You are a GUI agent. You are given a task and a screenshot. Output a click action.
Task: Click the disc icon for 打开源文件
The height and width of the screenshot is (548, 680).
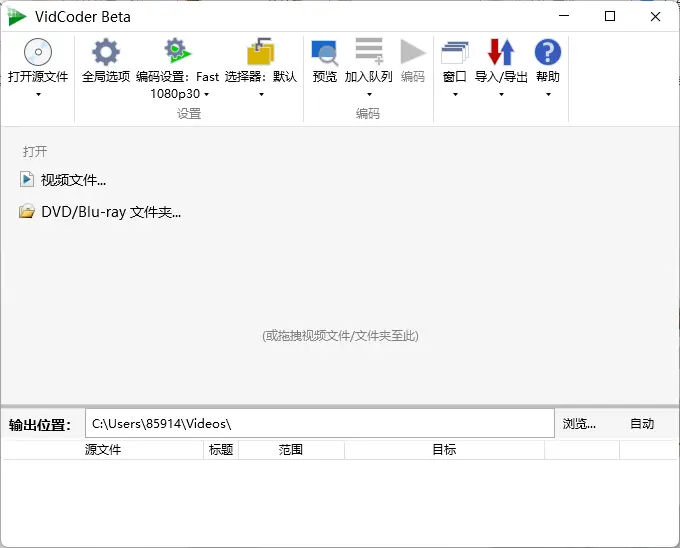click(x=38, y=52)
